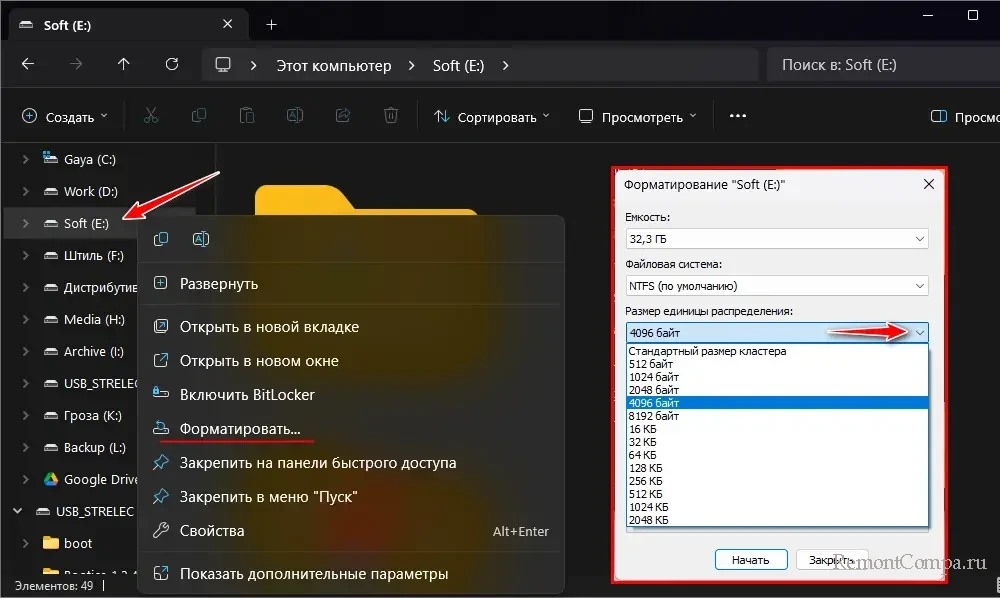Open the Создать dropdown
Image resolution: width=1000 pixels, height=598 pixels.
[x=64, y=117]
